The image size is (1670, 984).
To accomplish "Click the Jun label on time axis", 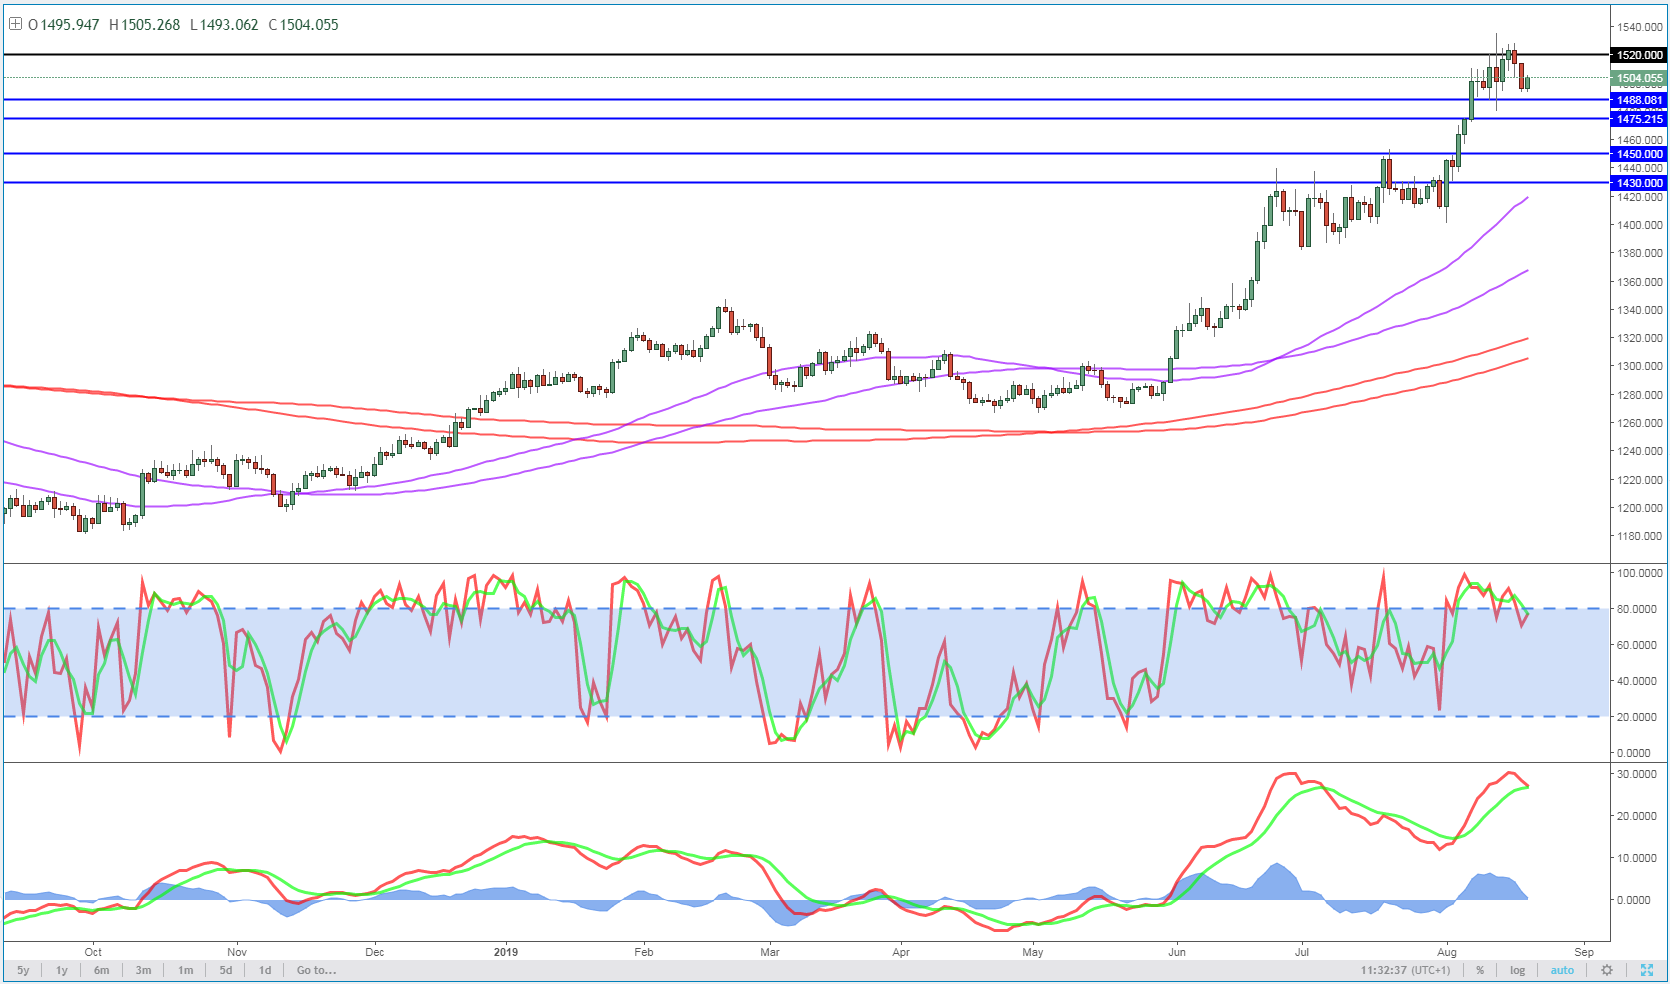I will (x=1177, y=952).
